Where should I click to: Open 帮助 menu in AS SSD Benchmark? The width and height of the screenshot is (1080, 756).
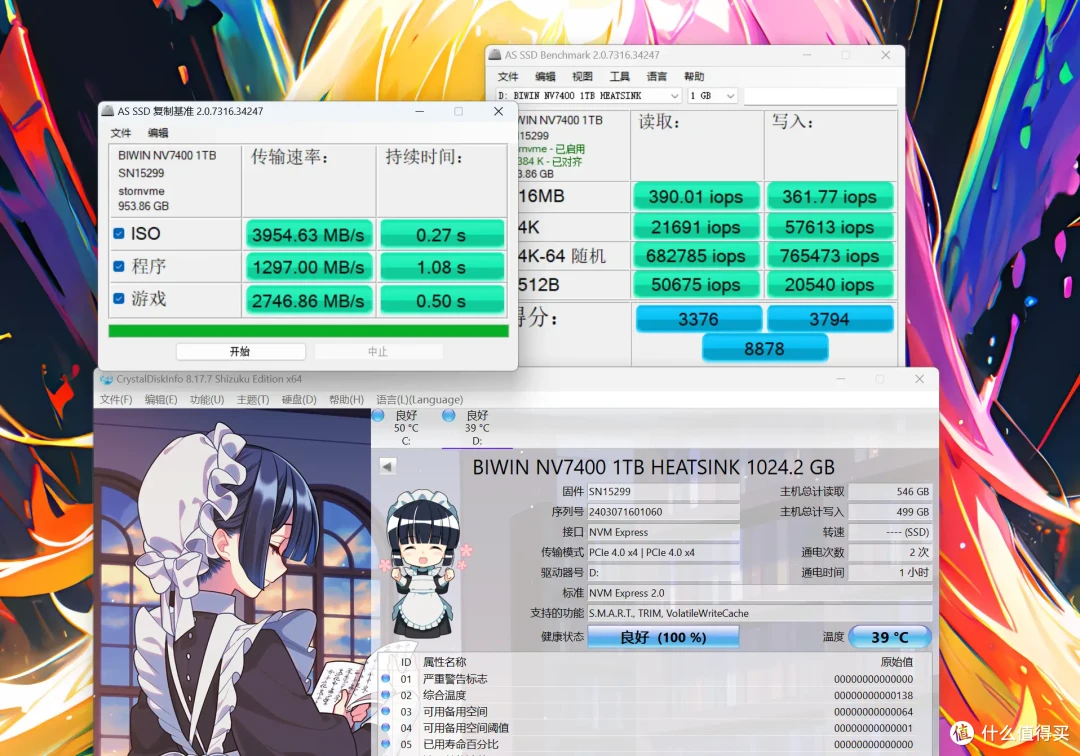[x=694, y=76]
